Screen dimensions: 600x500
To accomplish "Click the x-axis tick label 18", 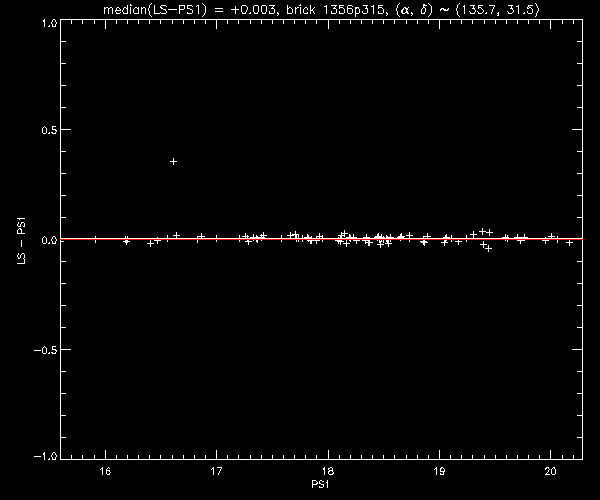I will point(328,471).
